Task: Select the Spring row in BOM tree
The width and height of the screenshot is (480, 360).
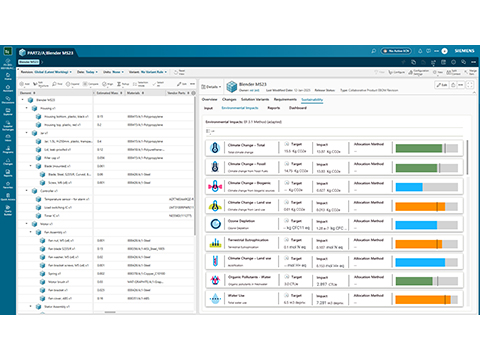Action: pos(106,273)
